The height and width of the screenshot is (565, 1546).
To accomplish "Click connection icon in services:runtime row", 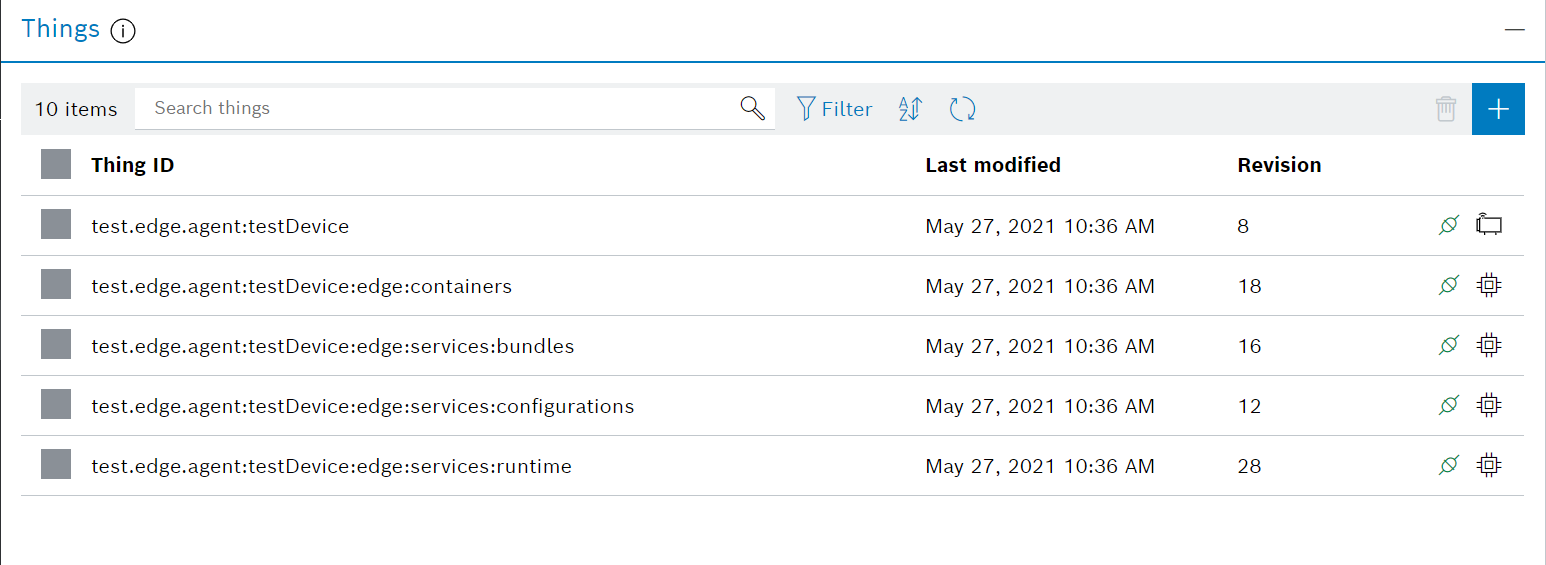I will point(1448,466).
